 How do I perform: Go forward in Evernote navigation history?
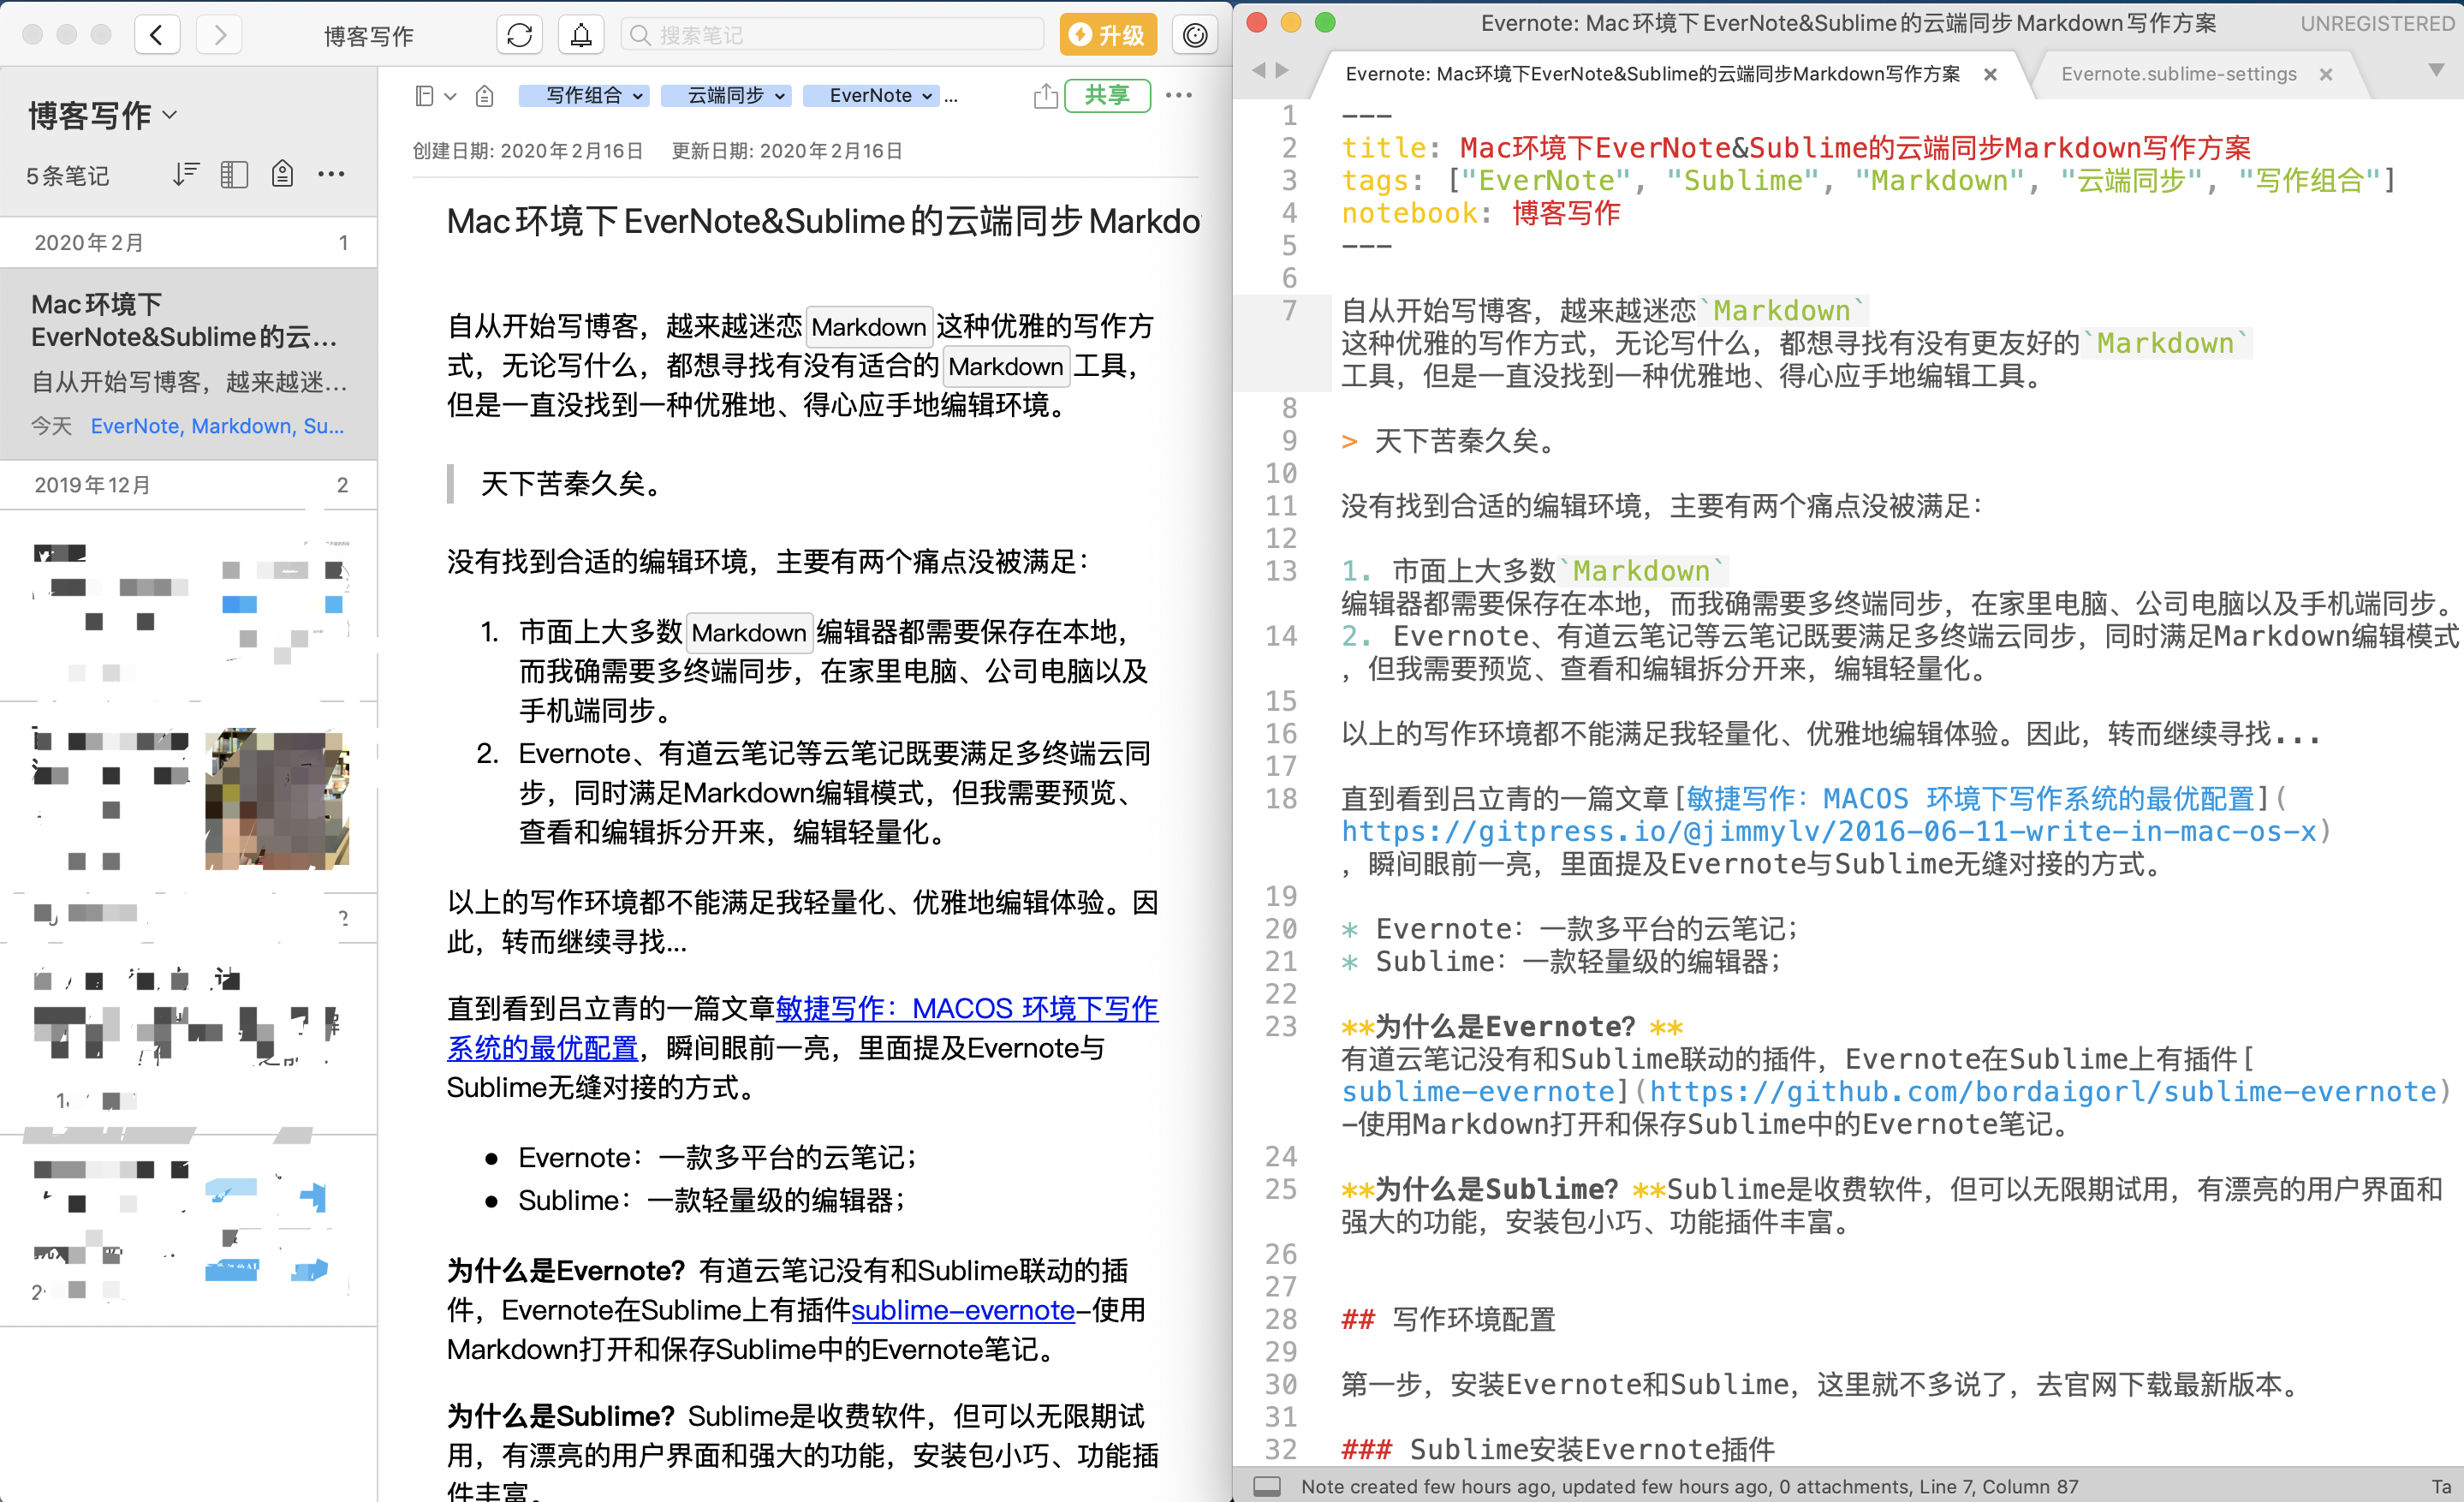tap(219, 35)
